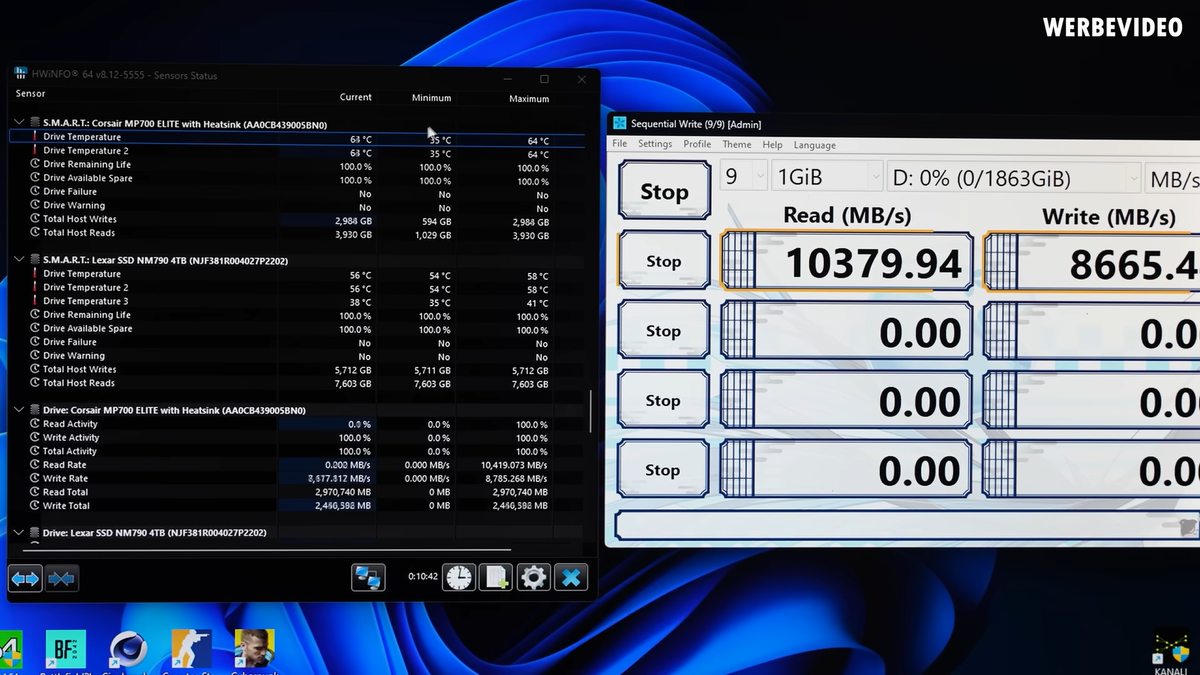1200x675 pixels.
Task: Click CrystalDiskMark title bar app icon
Action: (620, 124)
